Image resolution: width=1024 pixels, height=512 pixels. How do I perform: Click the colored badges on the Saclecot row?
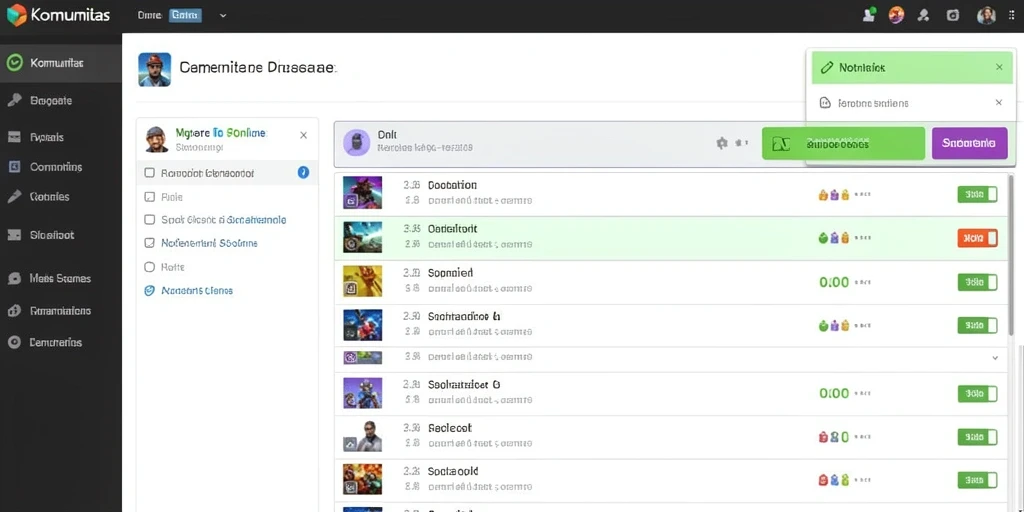834,437
